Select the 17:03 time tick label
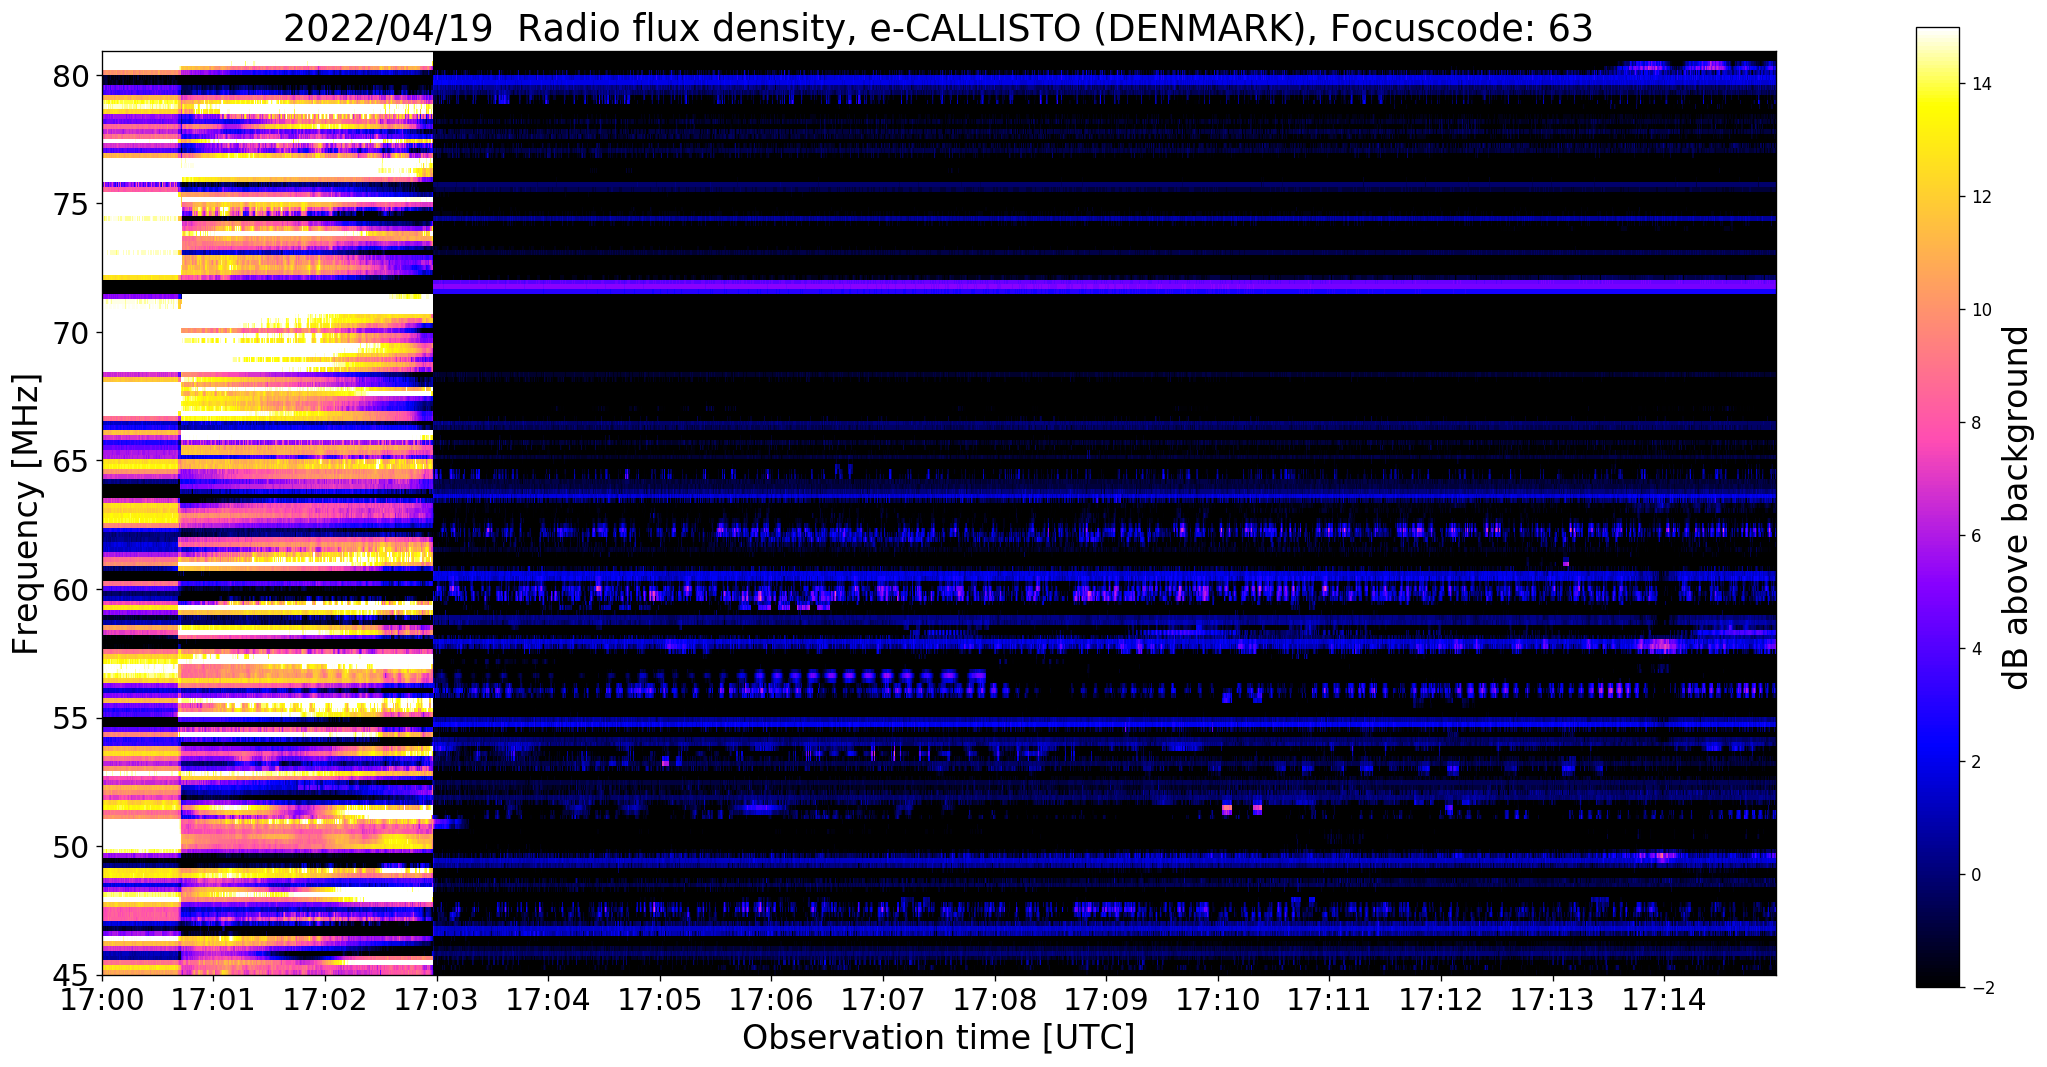The image size is (2047, 1067). (435, 1000)
